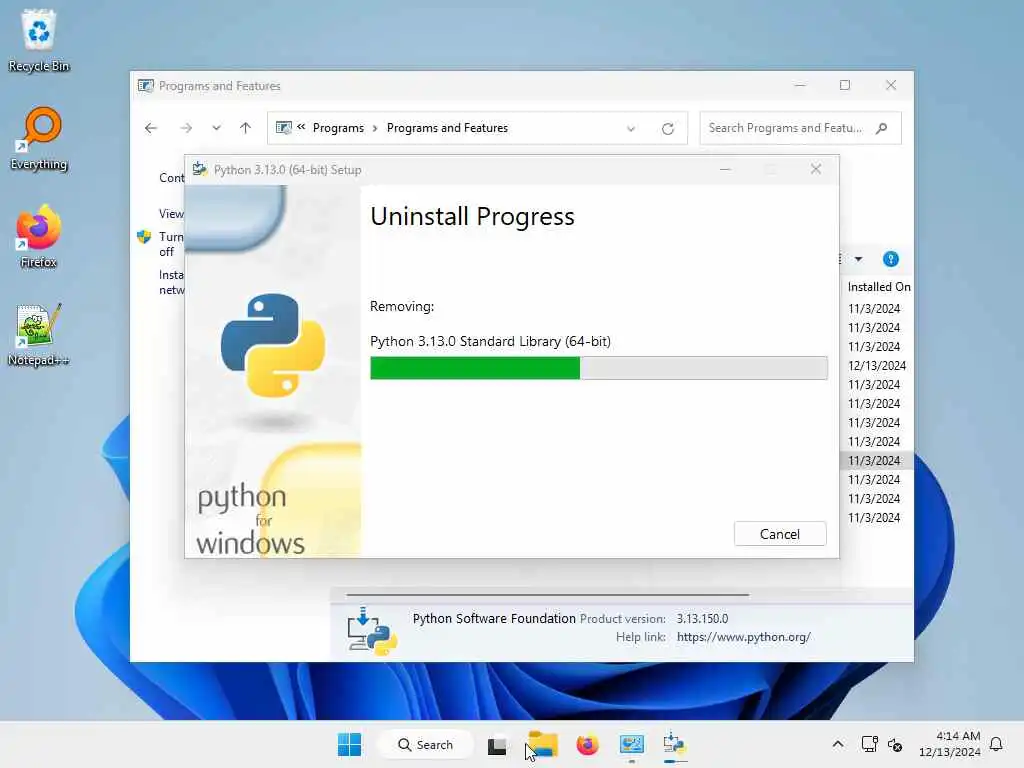Click the muted volume tray icon

click(895, 744)
